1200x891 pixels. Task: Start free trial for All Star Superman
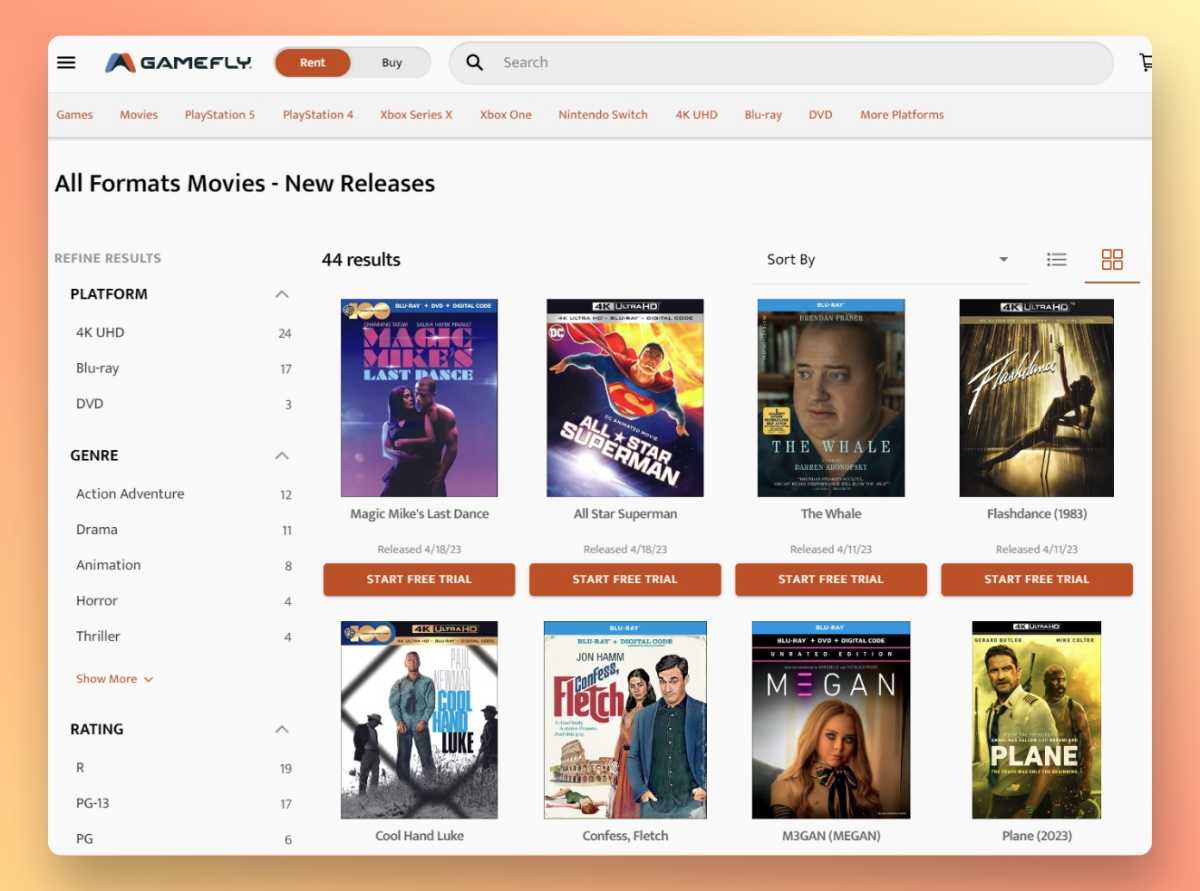625,579
